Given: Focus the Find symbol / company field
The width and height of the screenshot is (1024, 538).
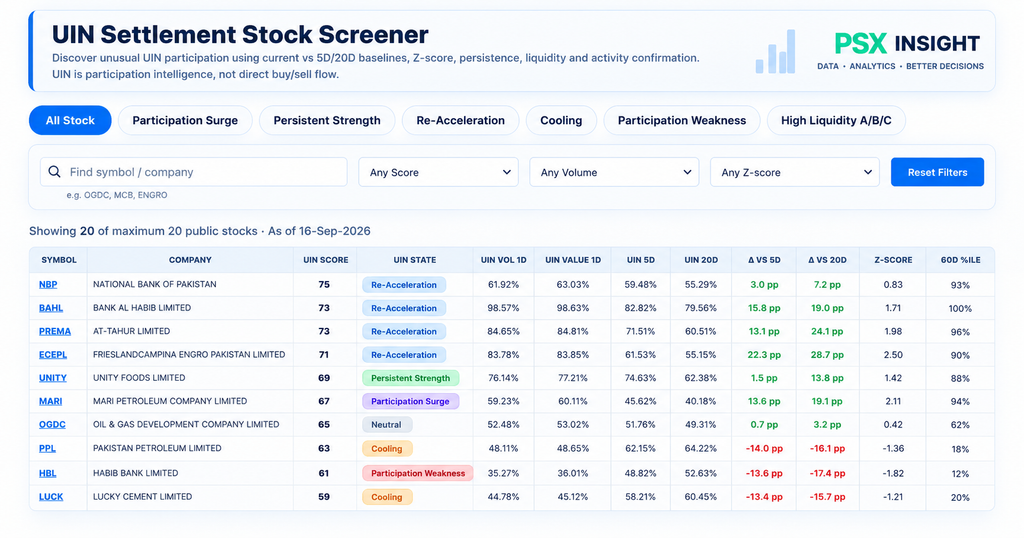Looking at the screenshot, I should 193,172.
